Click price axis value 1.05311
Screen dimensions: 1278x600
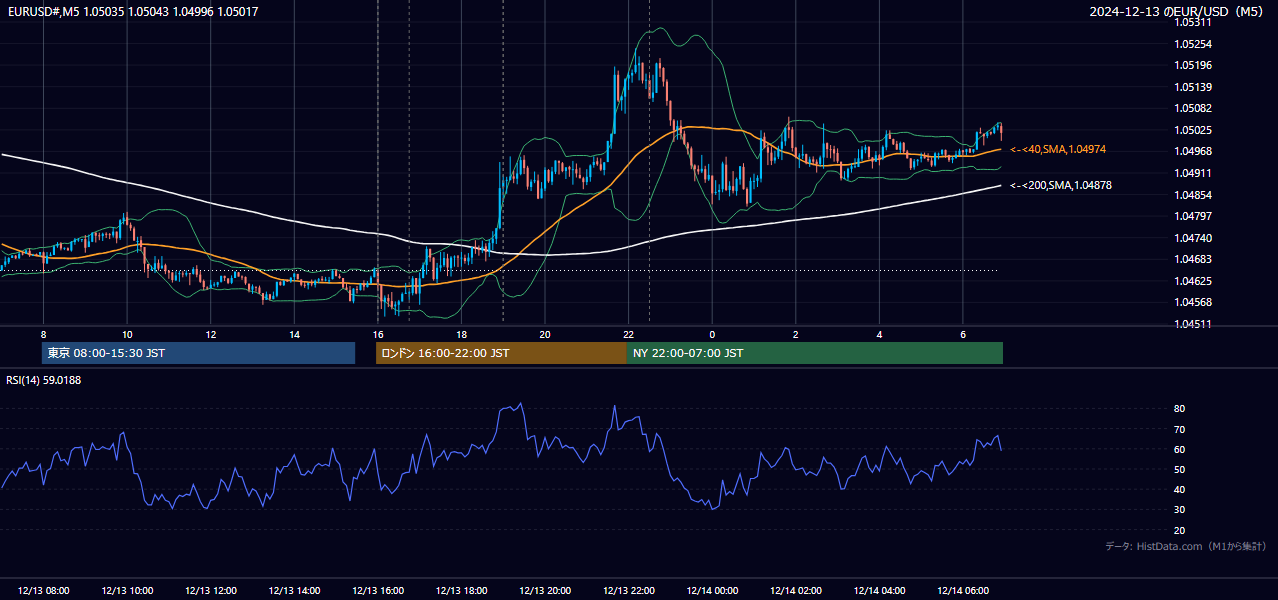(x=1193, y=22)
